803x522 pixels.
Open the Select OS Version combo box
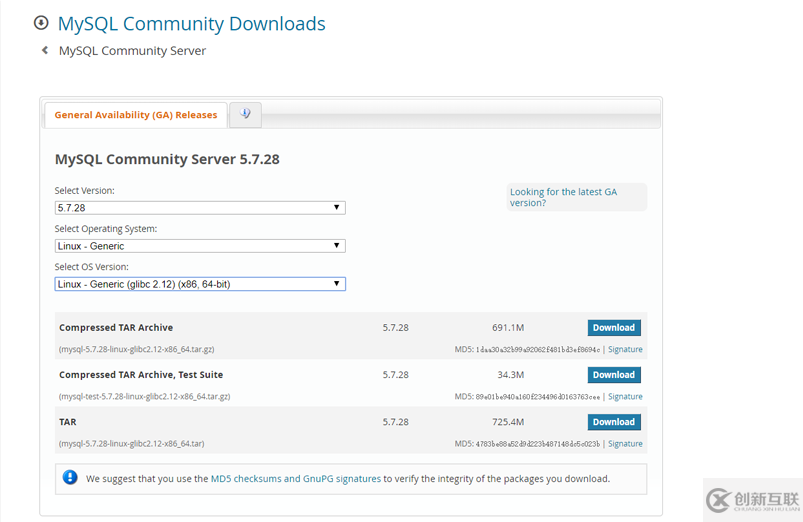click(x=200, y=284)
